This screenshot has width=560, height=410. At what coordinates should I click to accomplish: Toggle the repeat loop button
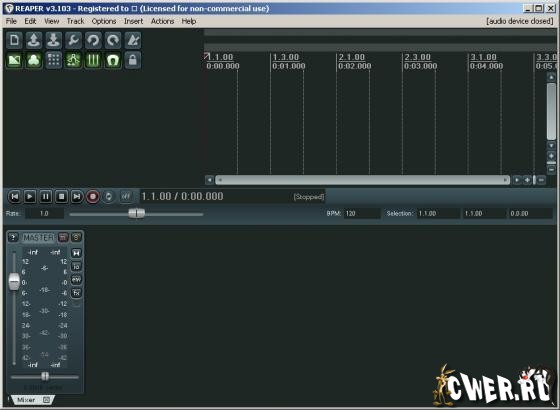[109, 196]
